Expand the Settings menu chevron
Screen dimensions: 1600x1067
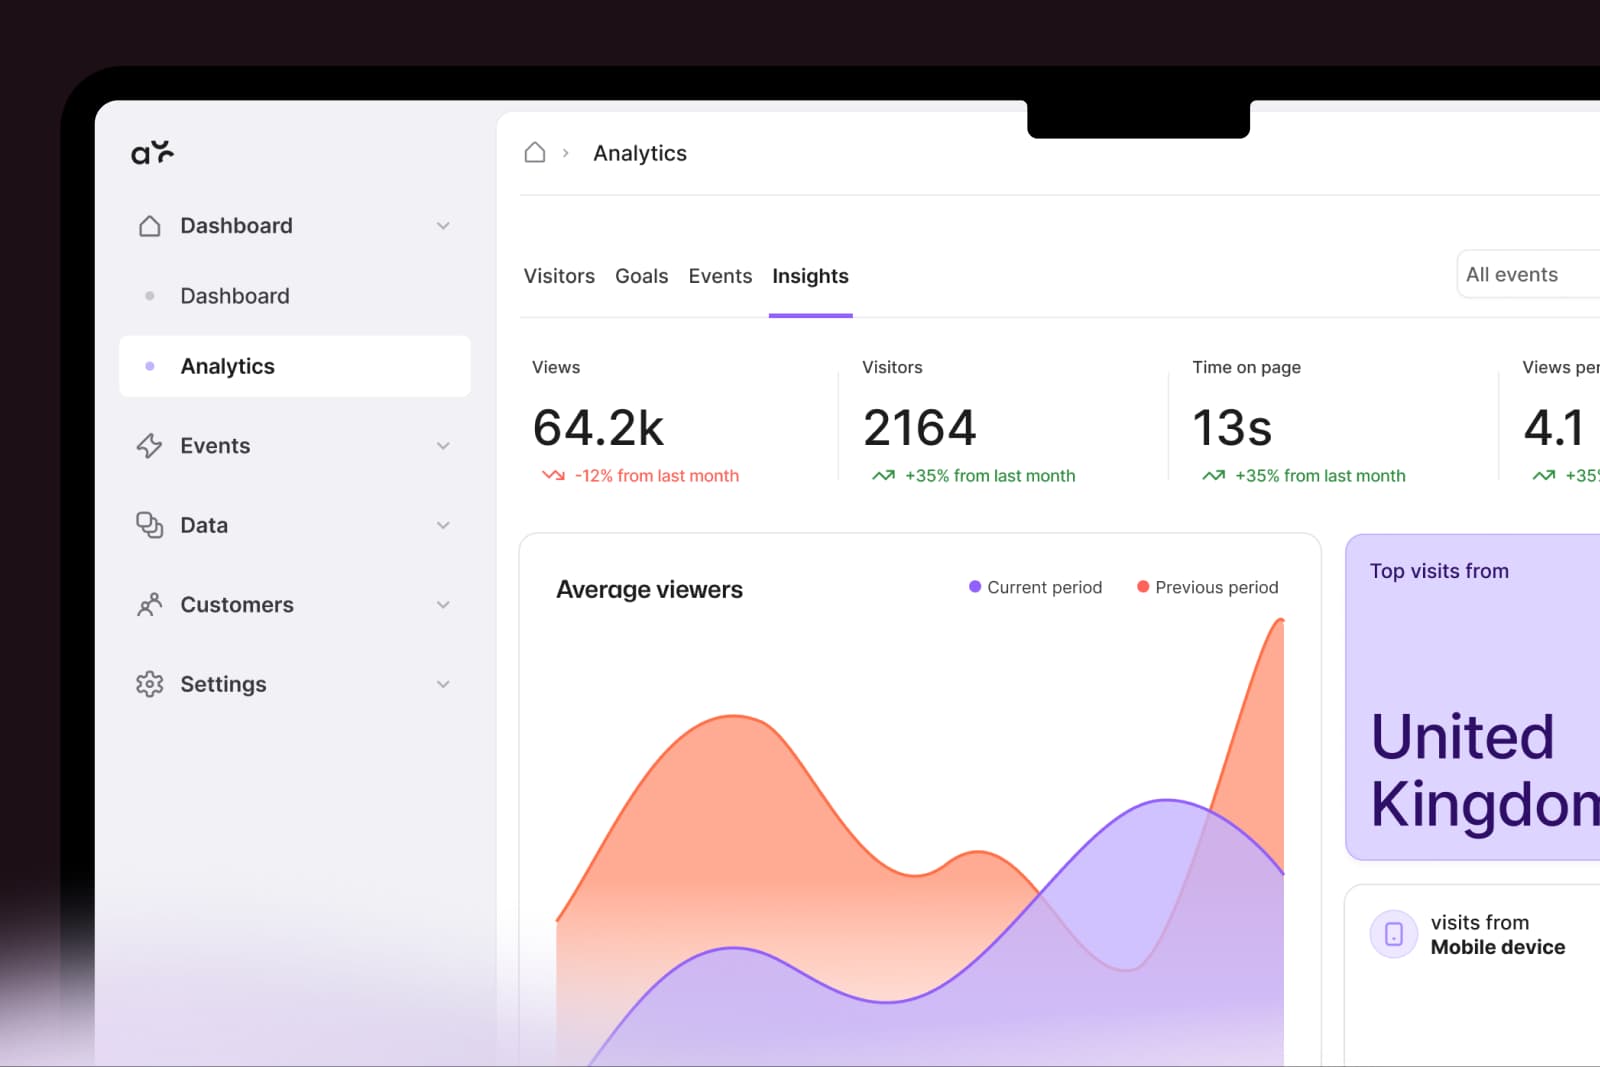[x=443, y=684]
